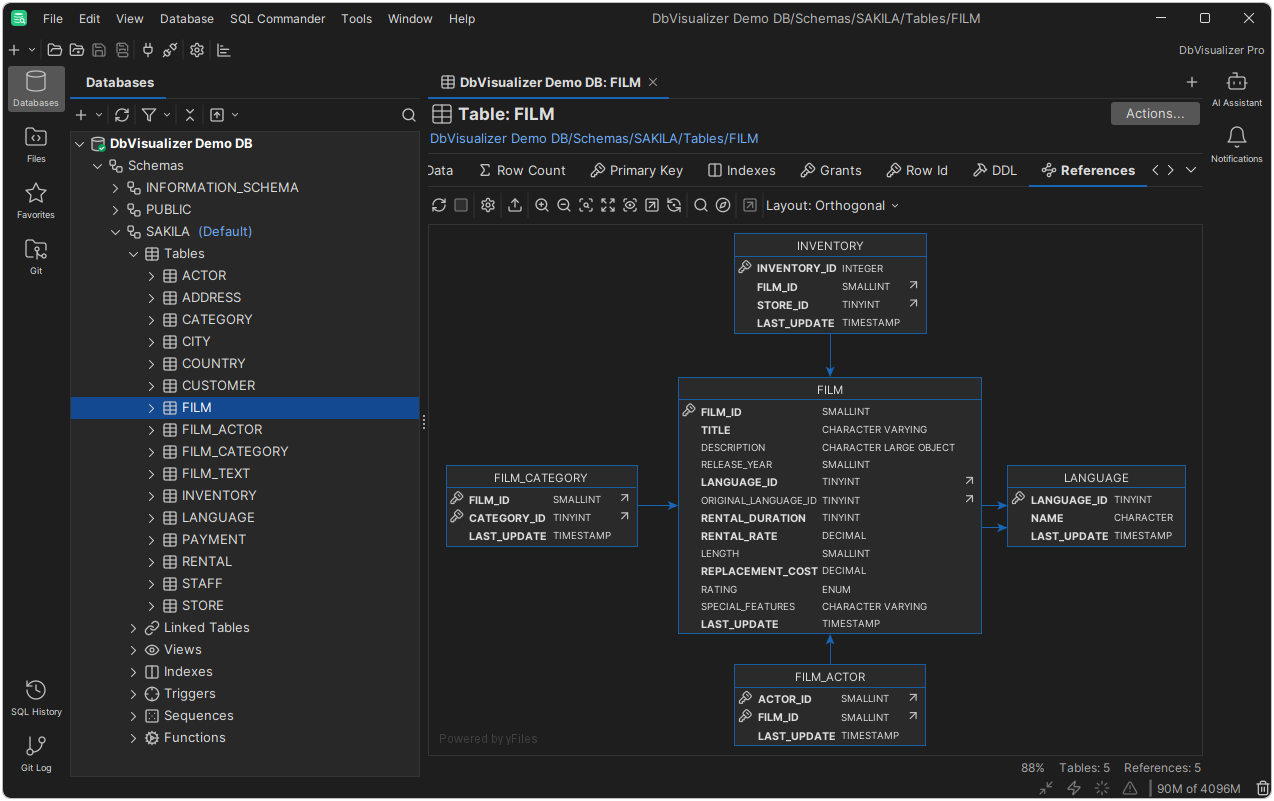Open the Git sidebar panel
This screenshot has height=801, width=1274.
(x=36, y=256)
